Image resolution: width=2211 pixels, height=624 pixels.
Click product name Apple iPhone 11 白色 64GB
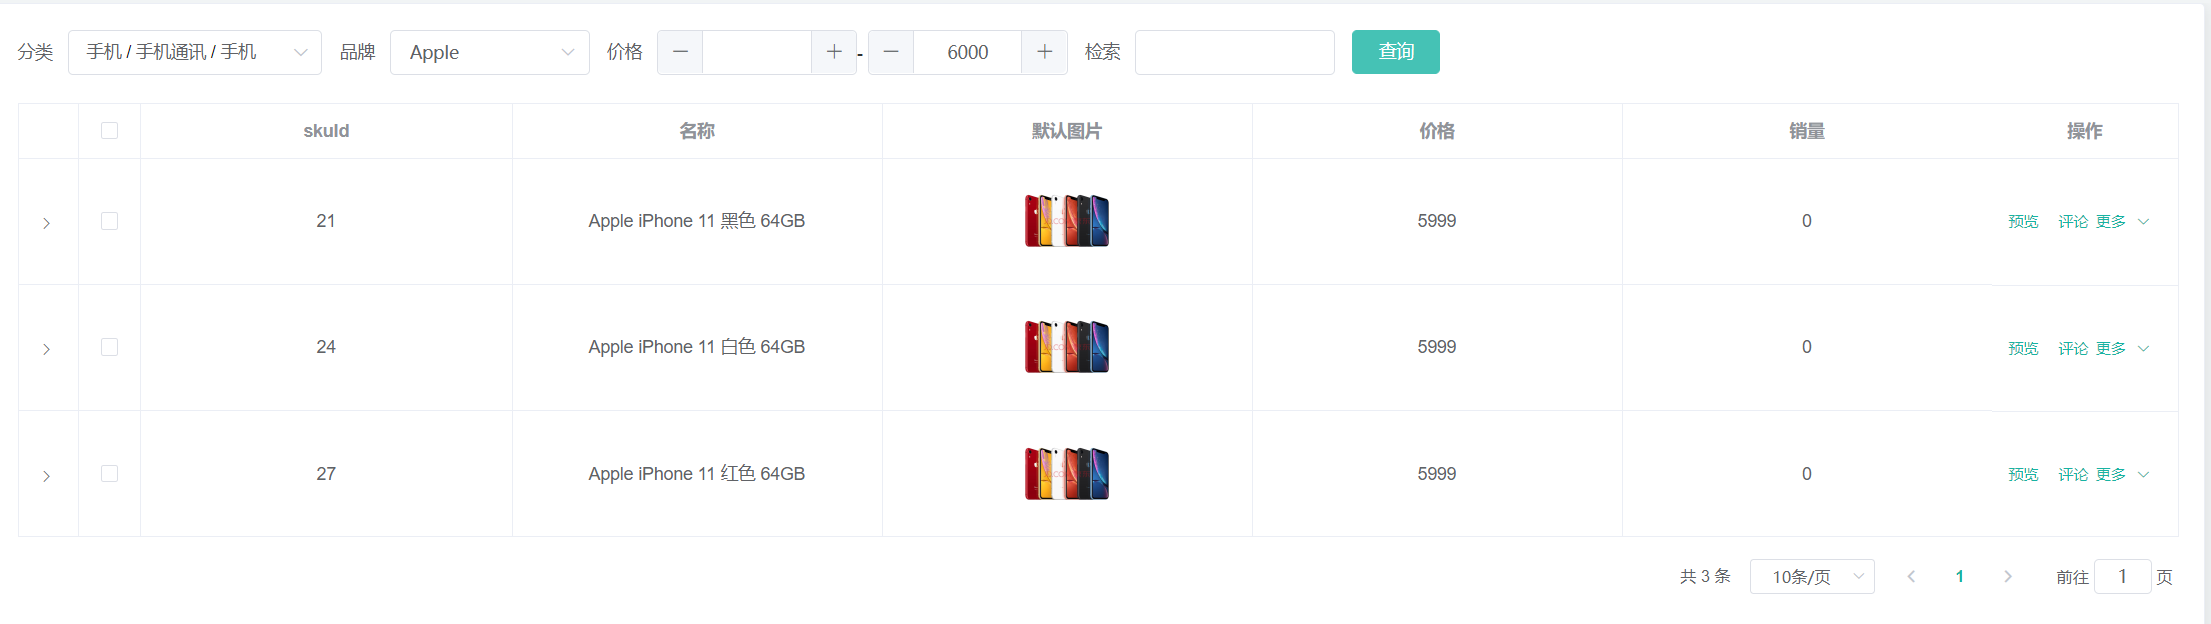tap(697, 347)
